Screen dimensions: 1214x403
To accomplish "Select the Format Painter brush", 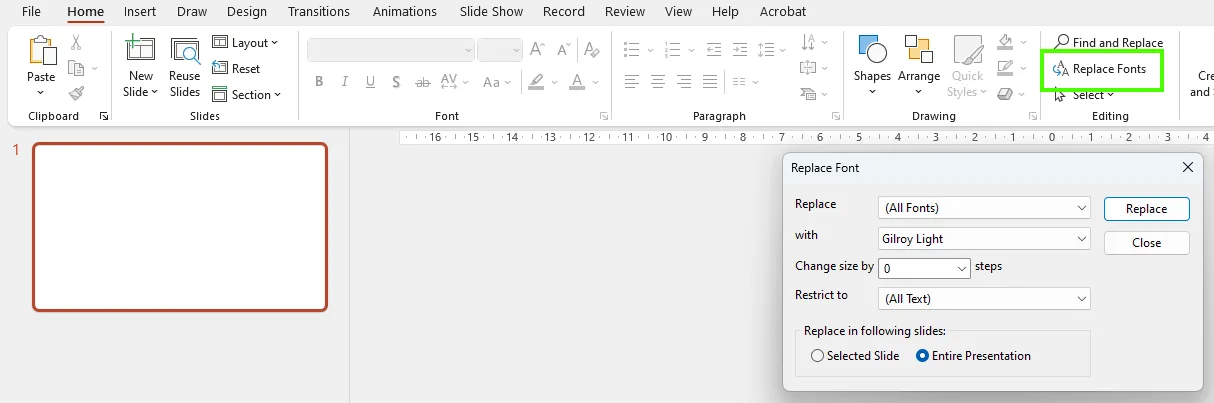I will [77, 93].
